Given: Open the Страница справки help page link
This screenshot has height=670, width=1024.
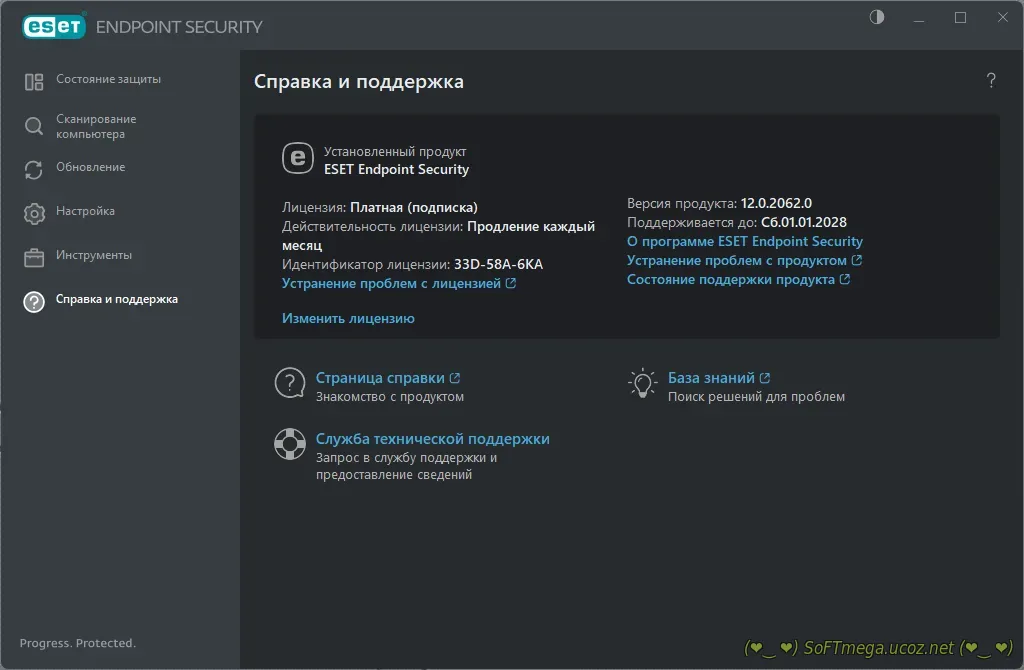Looking at the screenshot, I should (x=380, y=378).
